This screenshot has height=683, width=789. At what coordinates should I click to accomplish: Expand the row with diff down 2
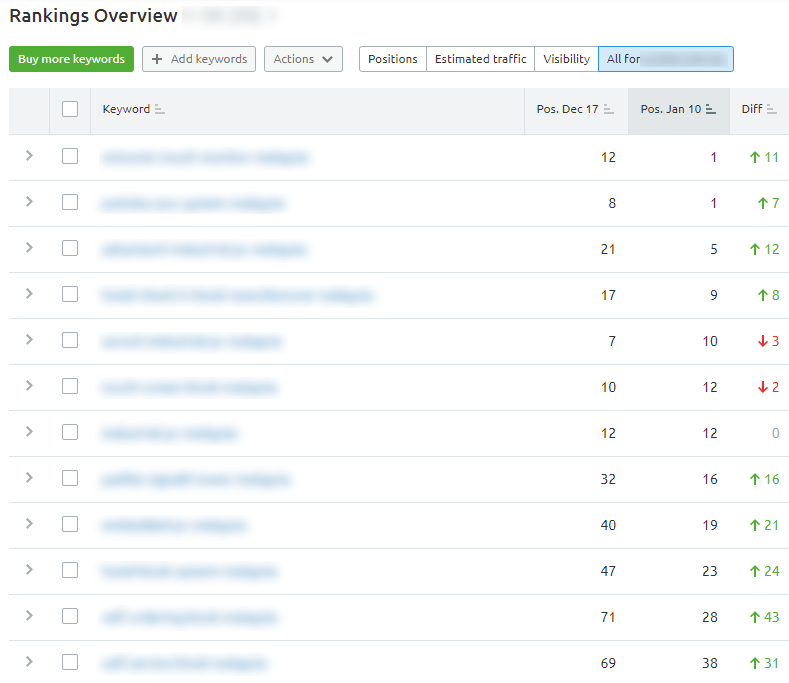(x=29, y=386)
